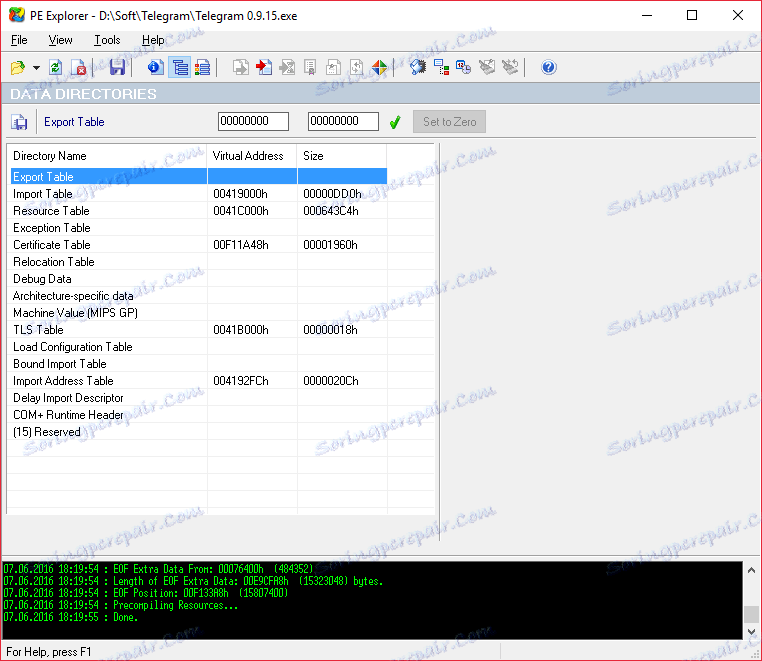Click the Save floppy disk icon
762x661 pixels.
click(117, 67)
